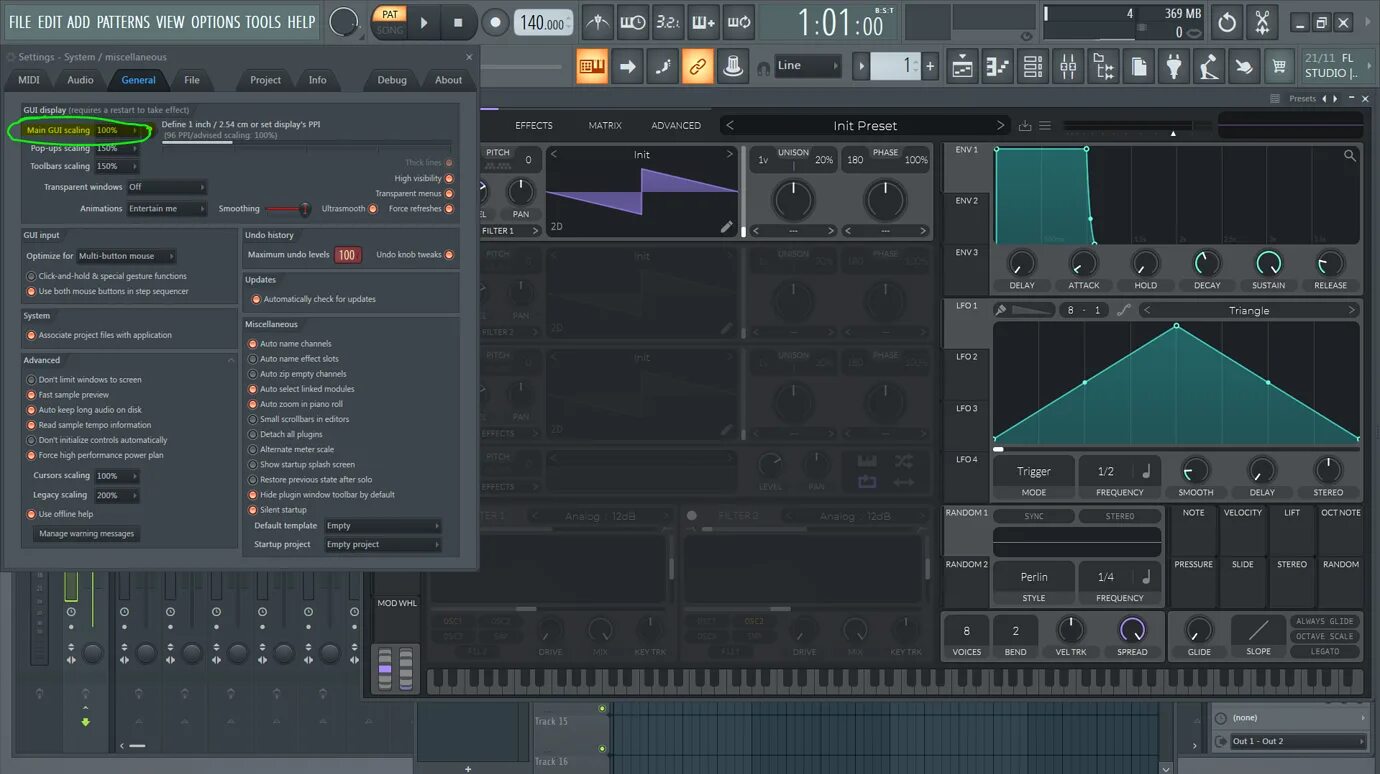This screenshot has width=1380, height=774.
Task: Toggle blend recording overdub icon
Action: tap(704, 22)
